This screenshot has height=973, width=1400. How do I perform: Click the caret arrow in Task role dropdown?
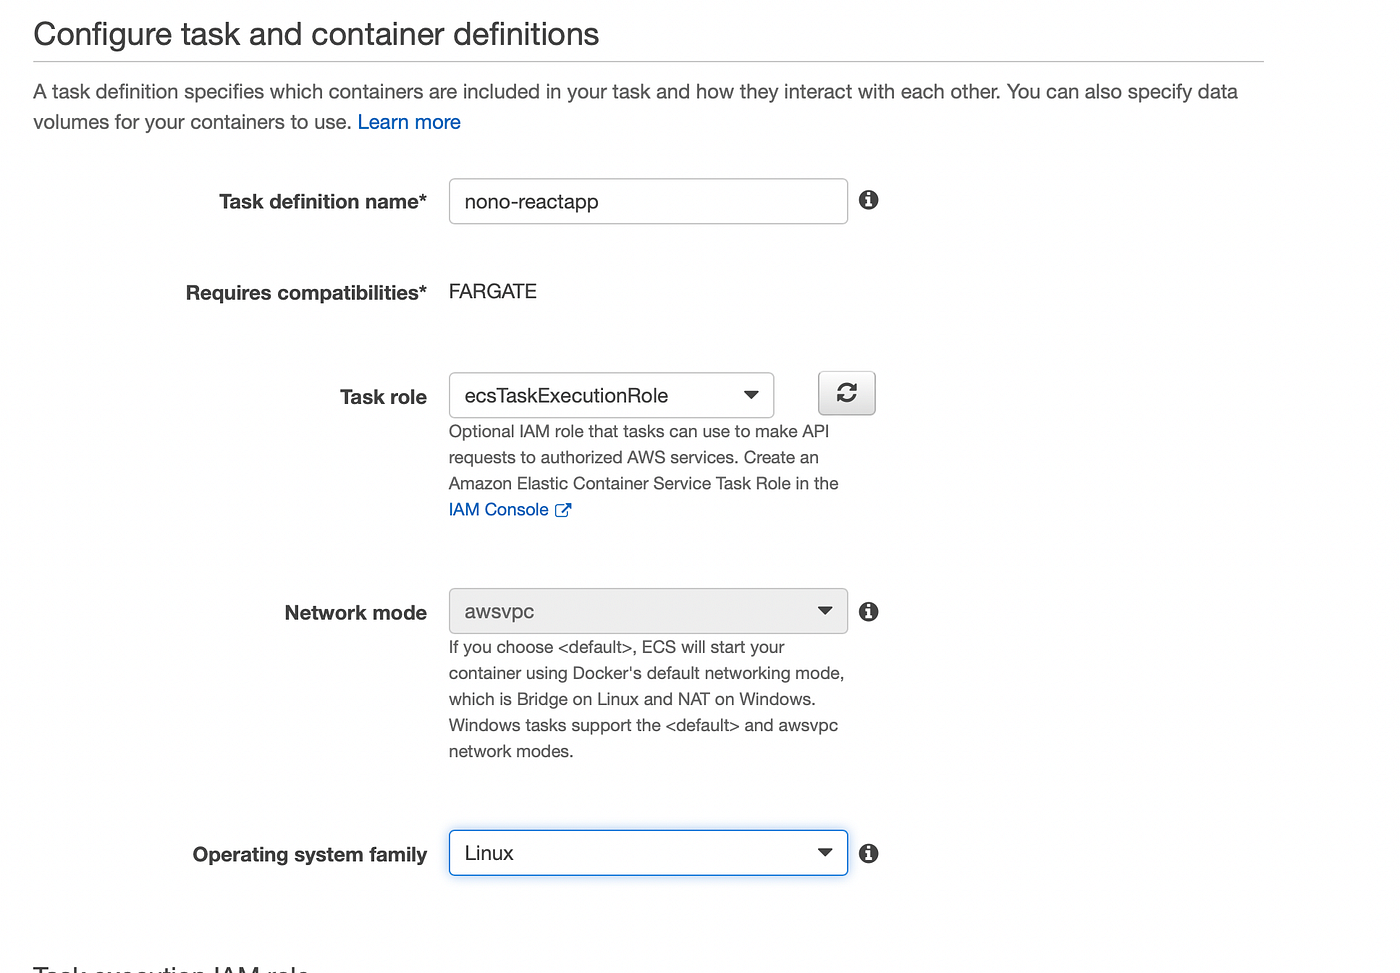pyautogui.click(x=751, y=395)
